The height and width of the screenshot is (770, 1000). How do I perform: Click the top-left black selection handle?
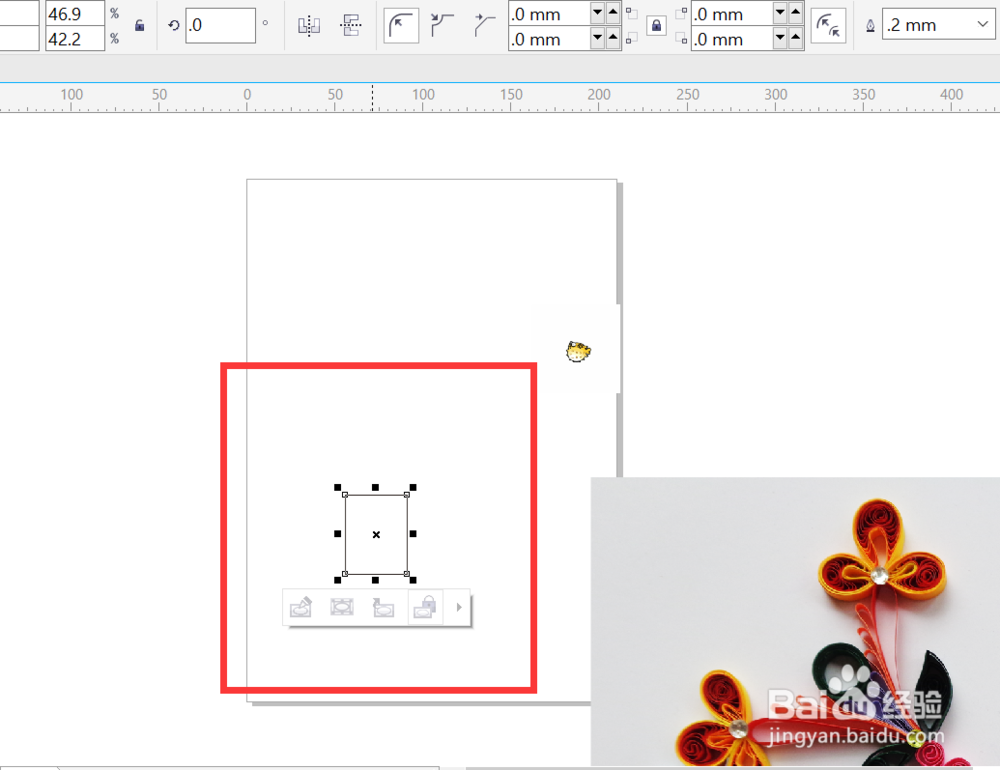337,487
